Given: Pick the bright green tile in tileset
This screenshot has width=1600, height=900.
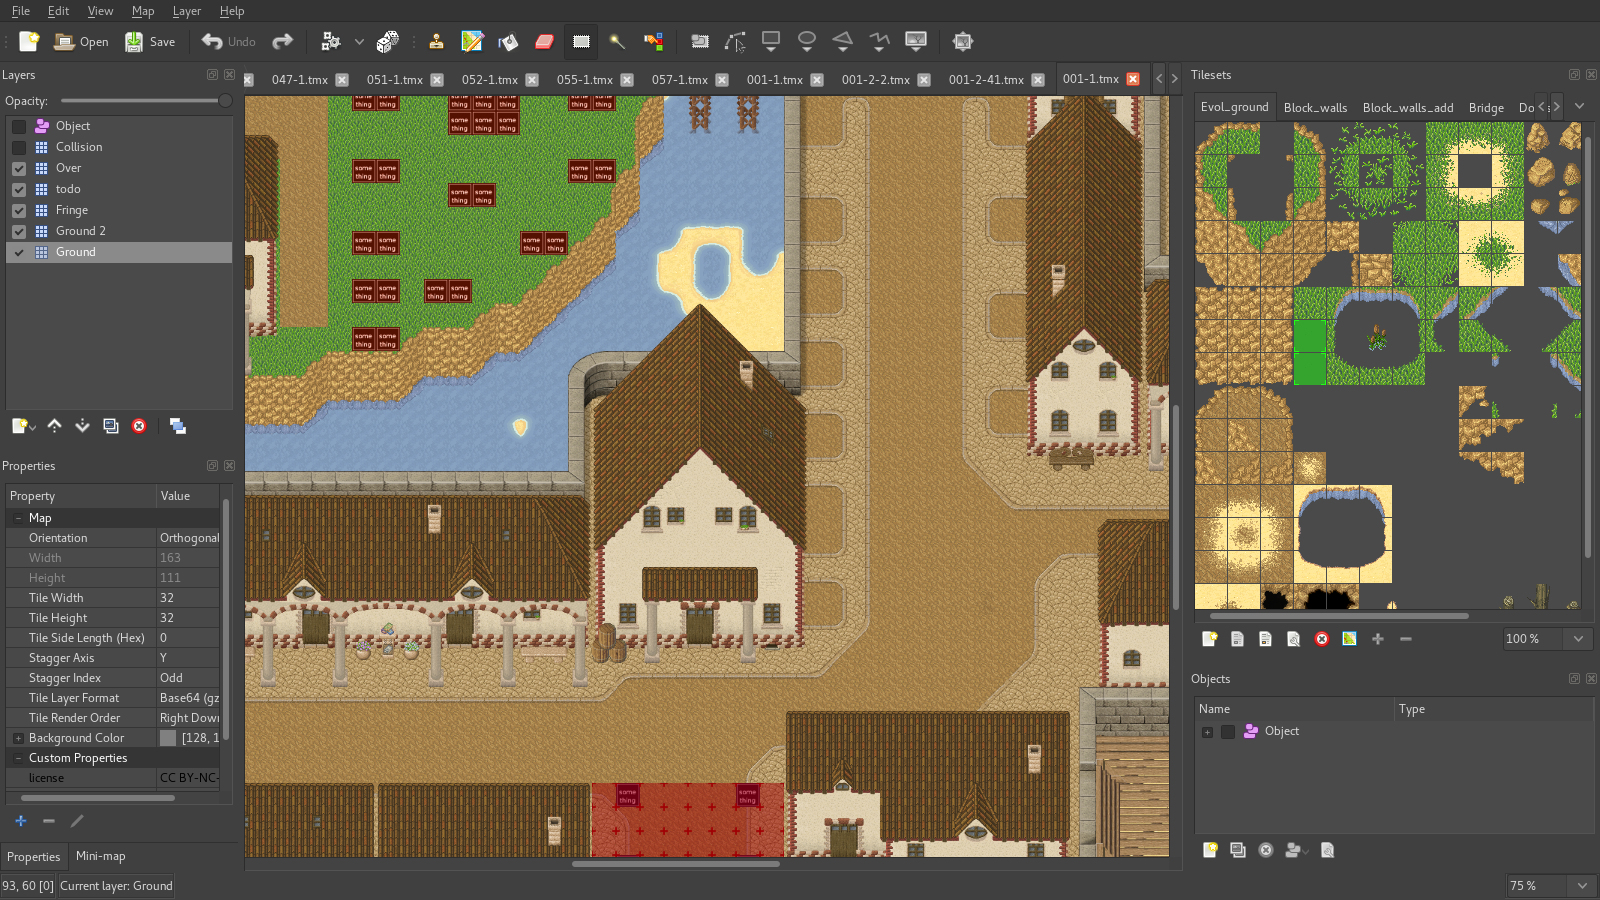Looking at the screenshot, I should tap(1310, 352).
